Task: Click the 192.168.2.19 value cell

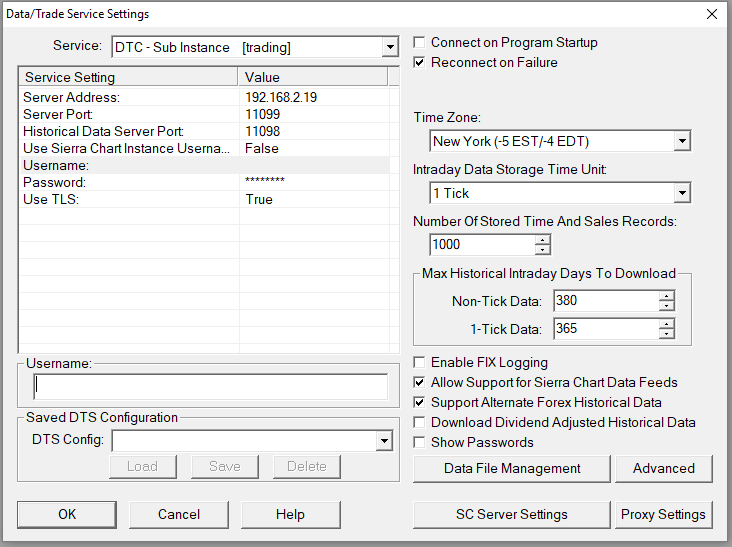Action: click(281, 97)
